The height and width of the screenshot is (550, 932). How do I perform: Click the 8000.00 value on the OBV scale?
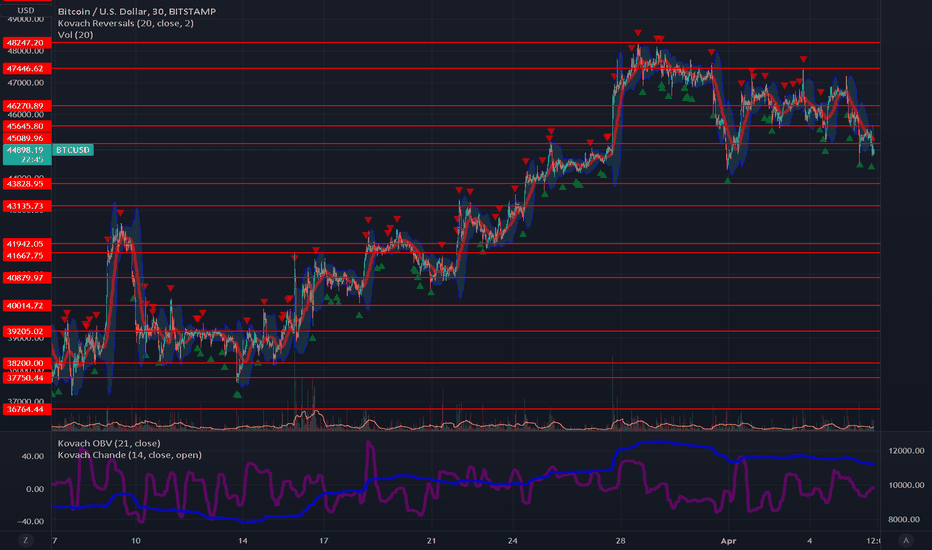pyautogui.click(x=906, y=519)
